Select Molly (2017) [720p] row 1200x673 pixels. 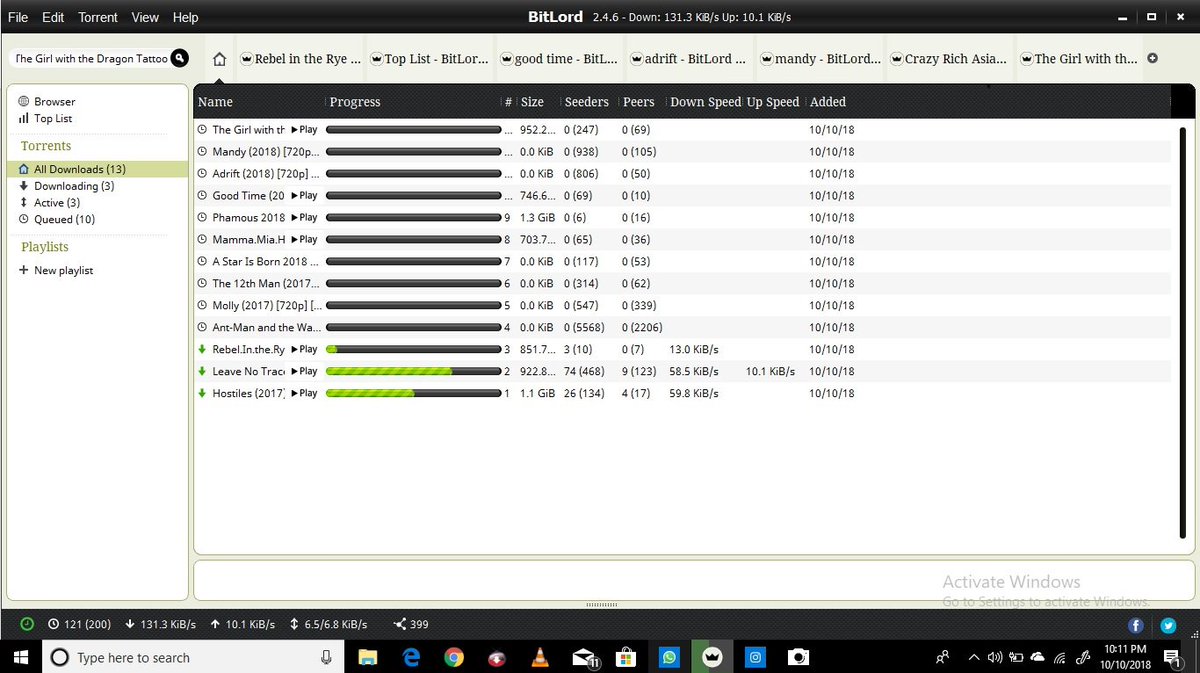[682, 306]
